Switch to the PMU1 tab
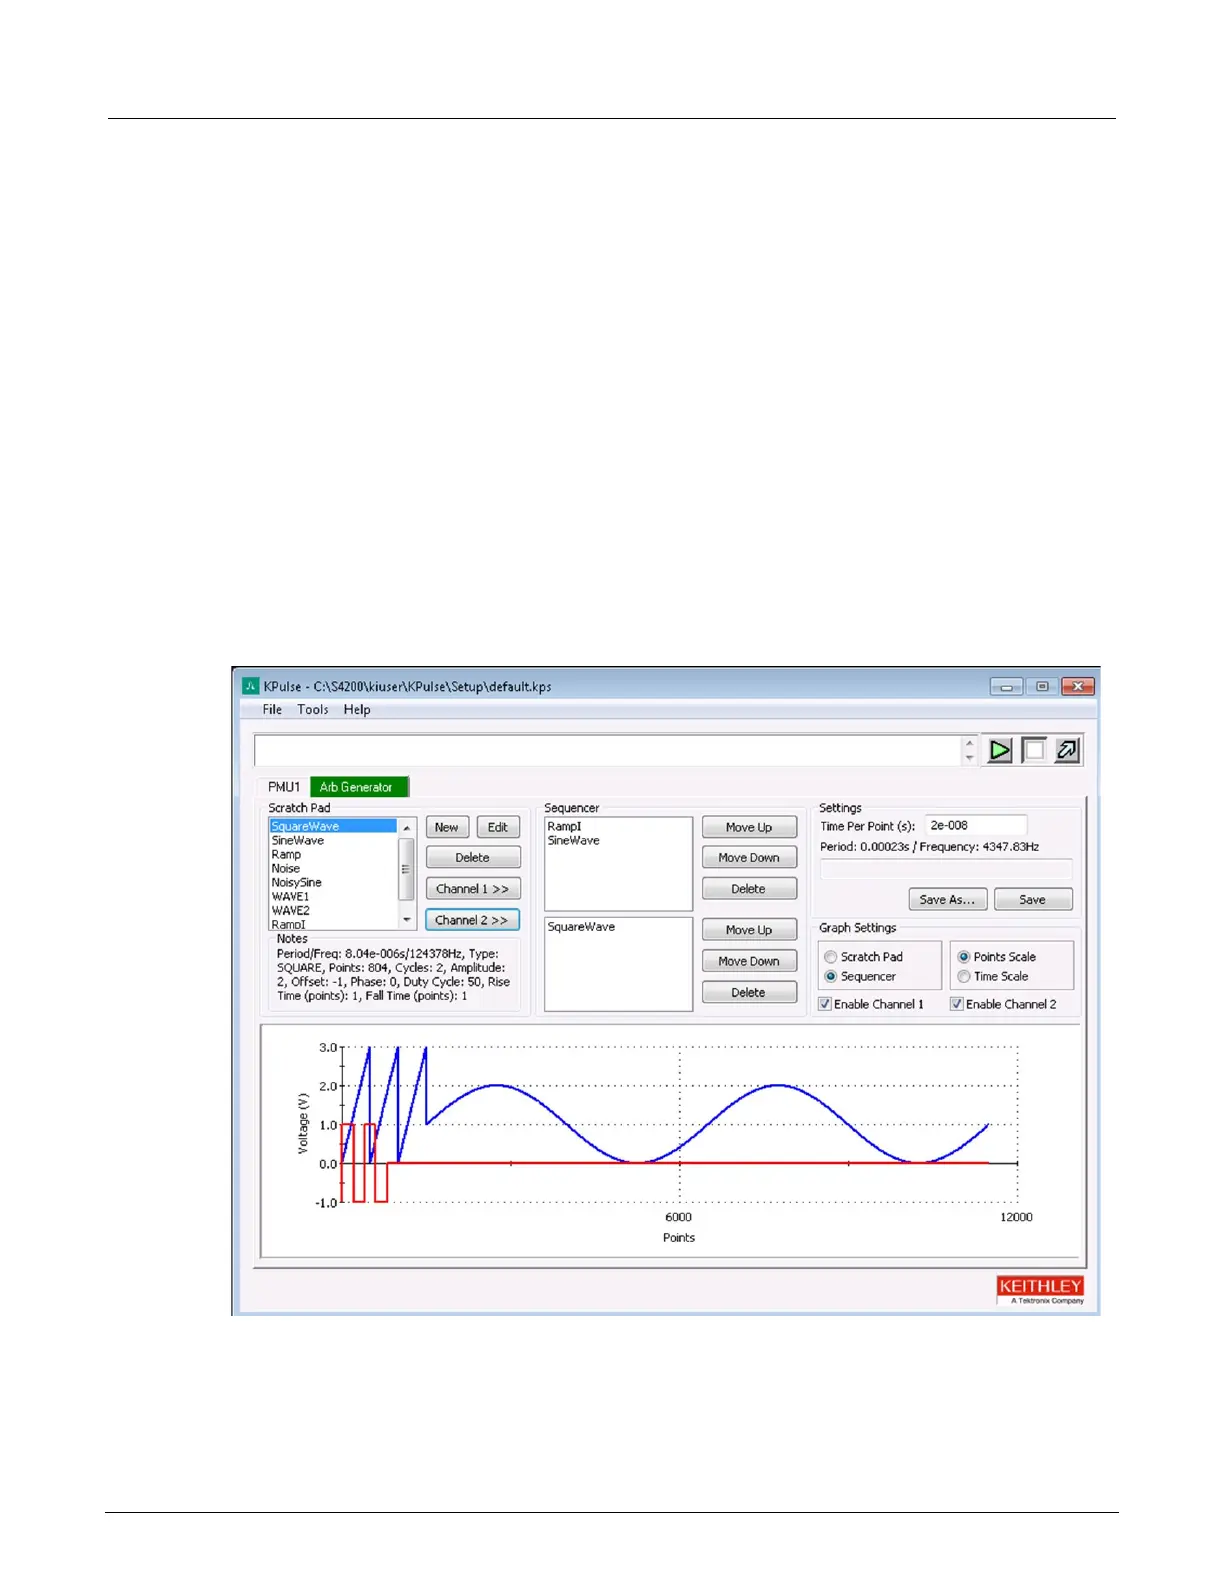The height and width of the screenshot is (1584, 1224). (x=284, y=787)
